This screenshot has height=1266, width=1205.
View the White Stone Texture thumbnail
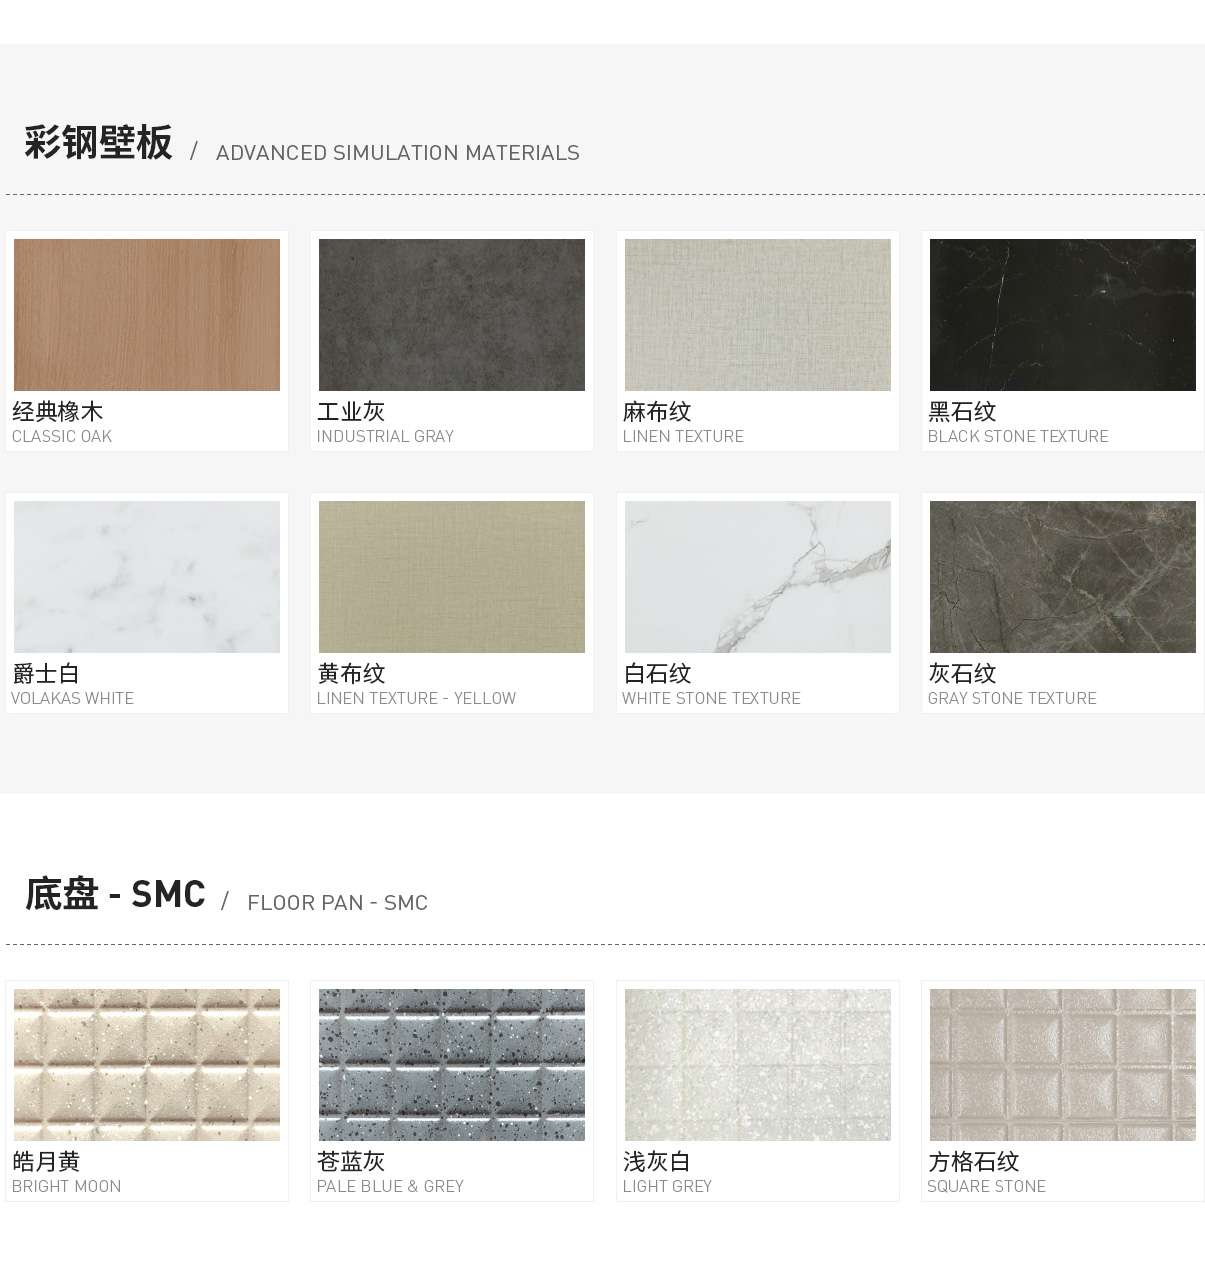click(758, 577)
